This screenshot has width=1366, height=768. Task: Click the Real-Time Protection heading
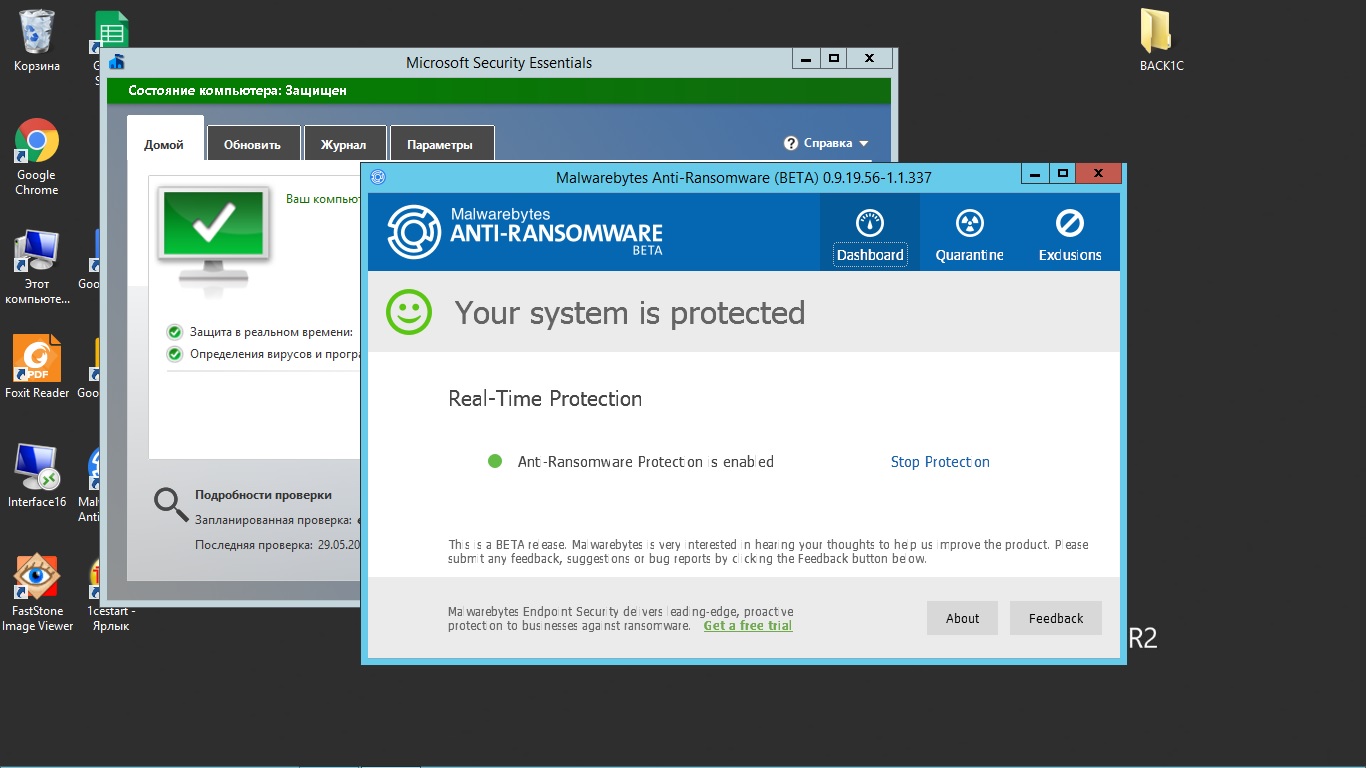pyautogui.click(x=545, y=398)
